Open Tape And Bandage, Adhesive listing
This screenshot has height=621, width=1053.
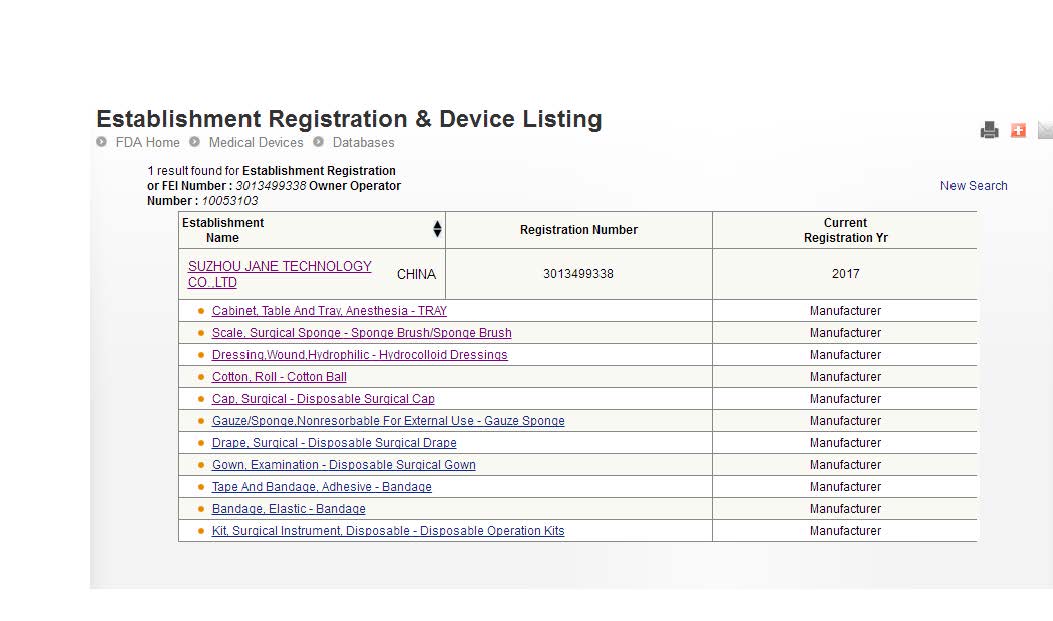point(321,487)
